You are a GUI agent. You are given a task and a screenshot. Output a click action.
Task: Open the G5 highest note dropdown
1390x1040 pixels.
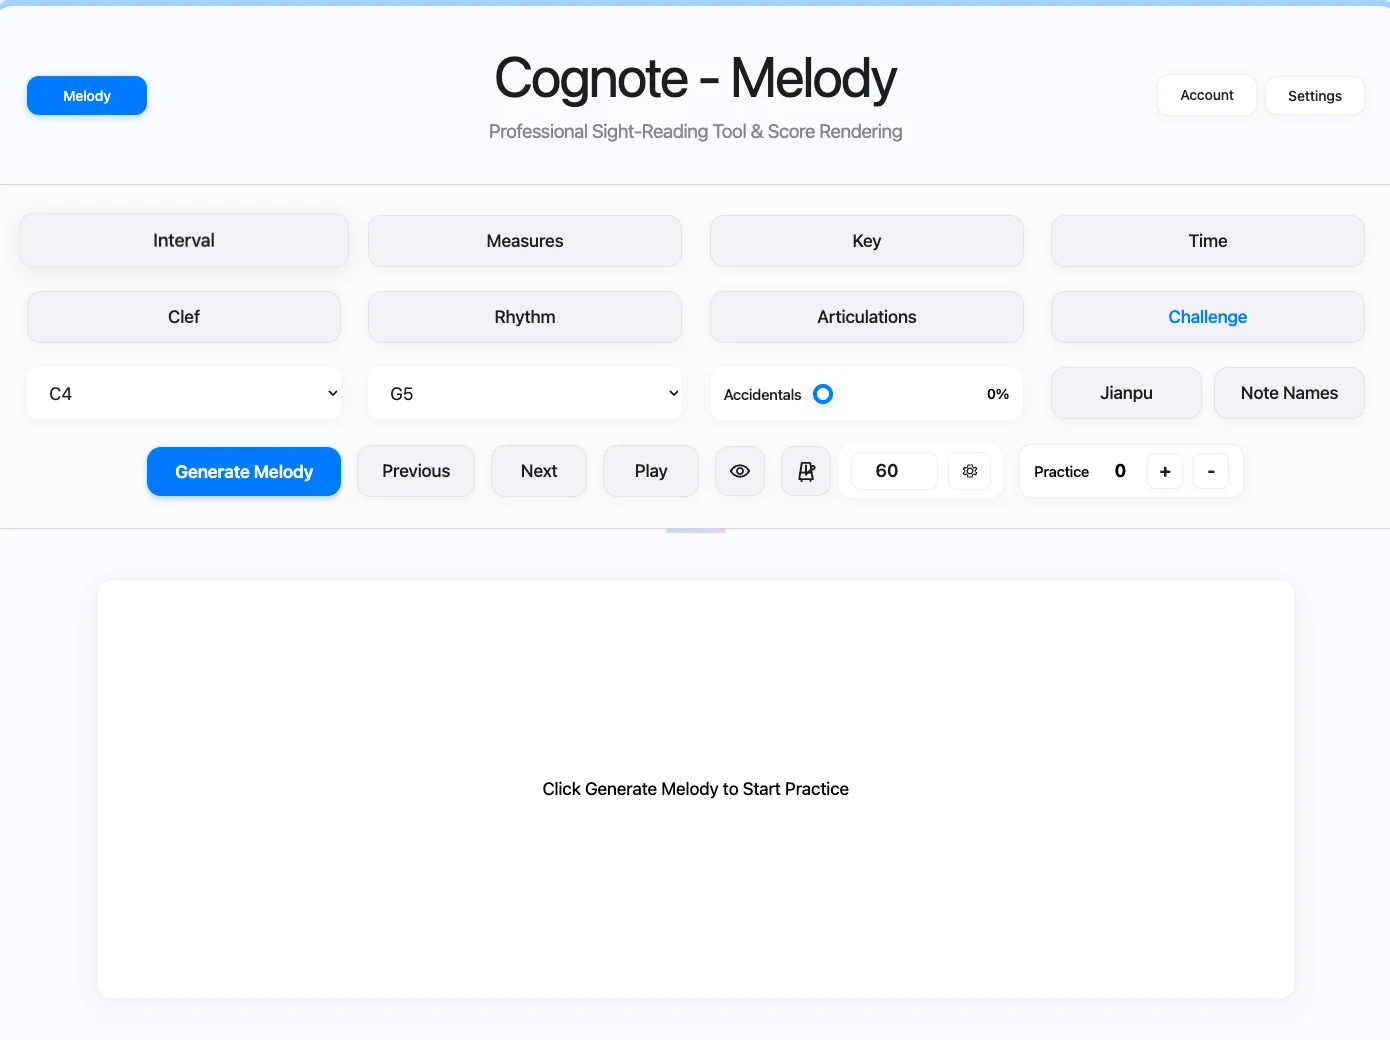click(x=525, y=393)
